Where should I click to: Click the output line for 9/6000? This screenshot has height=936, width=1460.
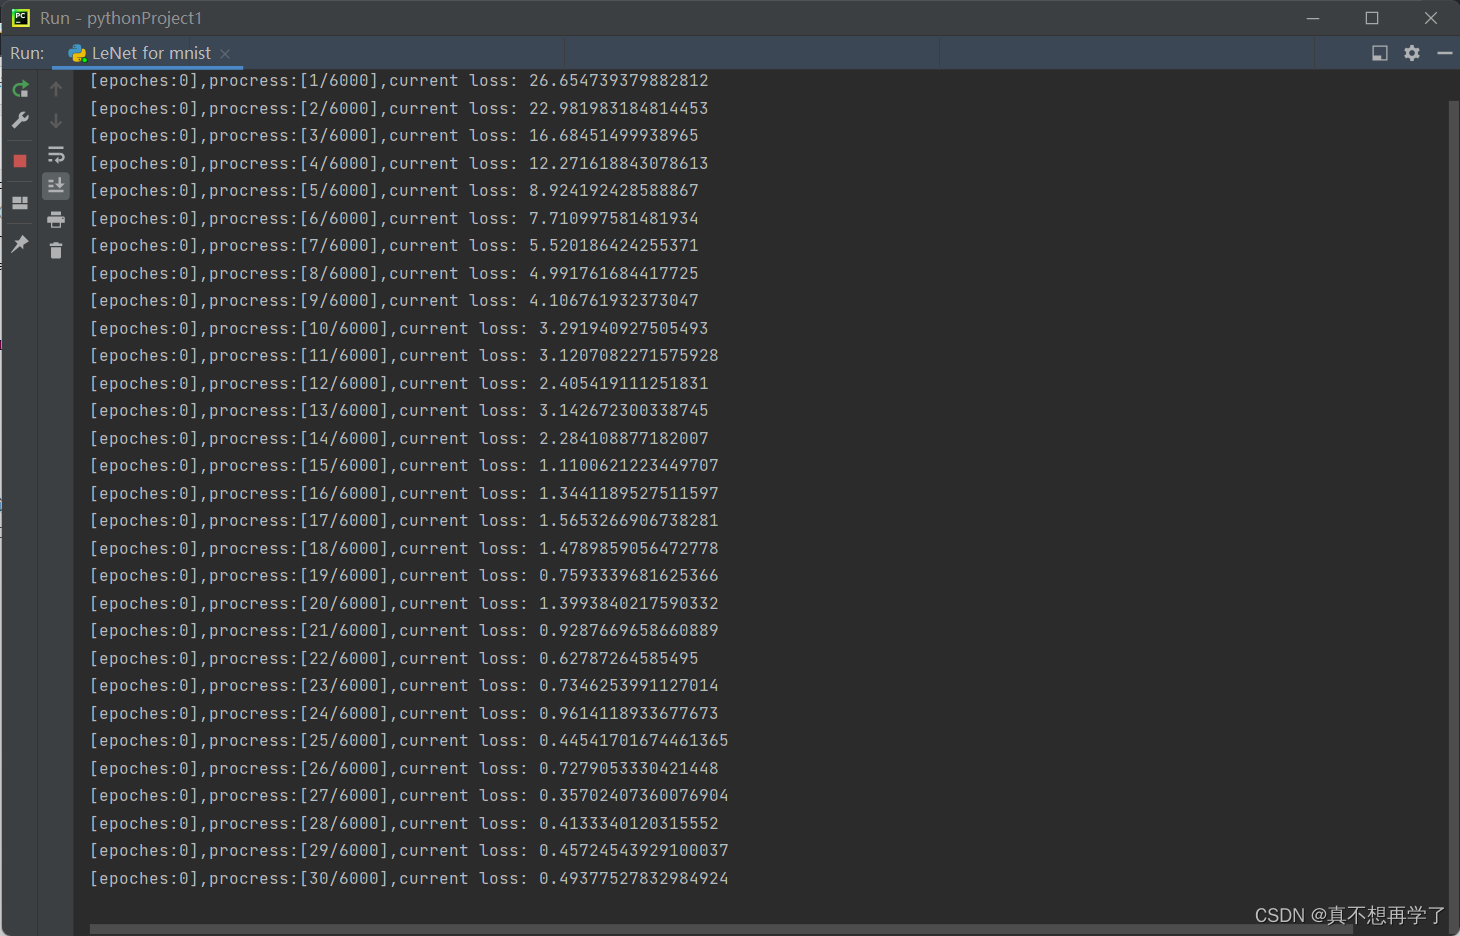[x=394, y=300]
